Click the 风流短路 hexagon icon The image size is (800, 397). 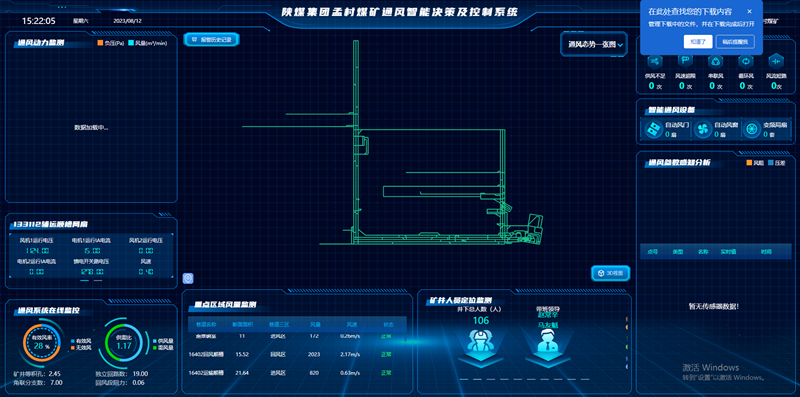(x=776, y=61)
